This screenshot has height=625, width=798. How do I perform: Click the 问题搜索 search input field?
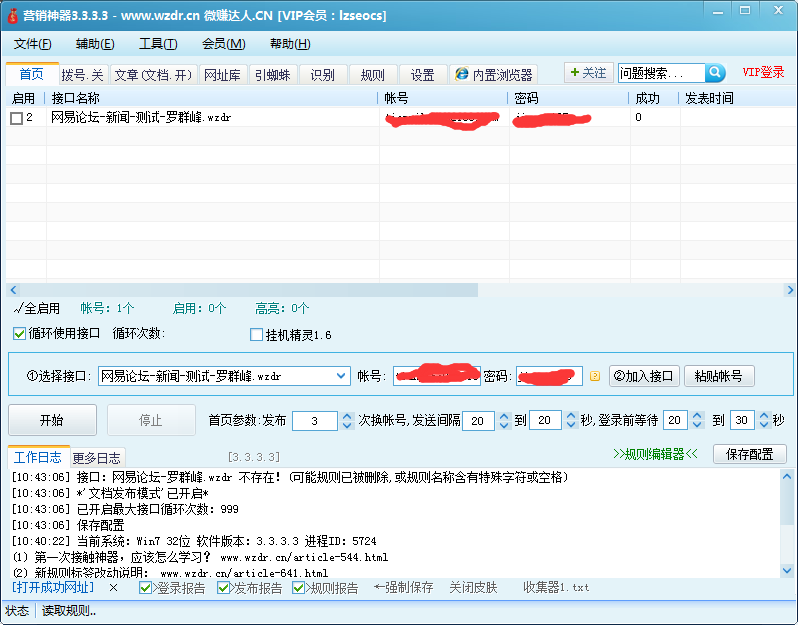(x=662, y=73)
